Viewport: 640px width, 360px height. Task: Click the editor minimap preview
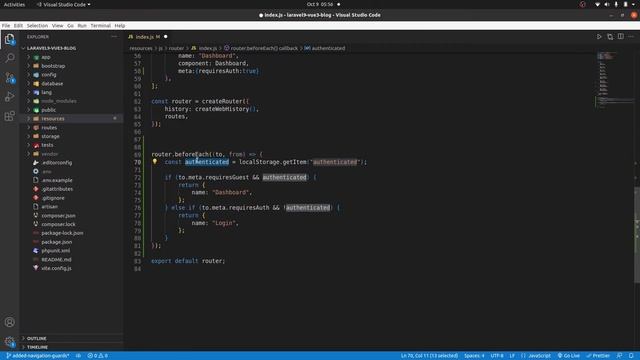click(x=614, y=80)
